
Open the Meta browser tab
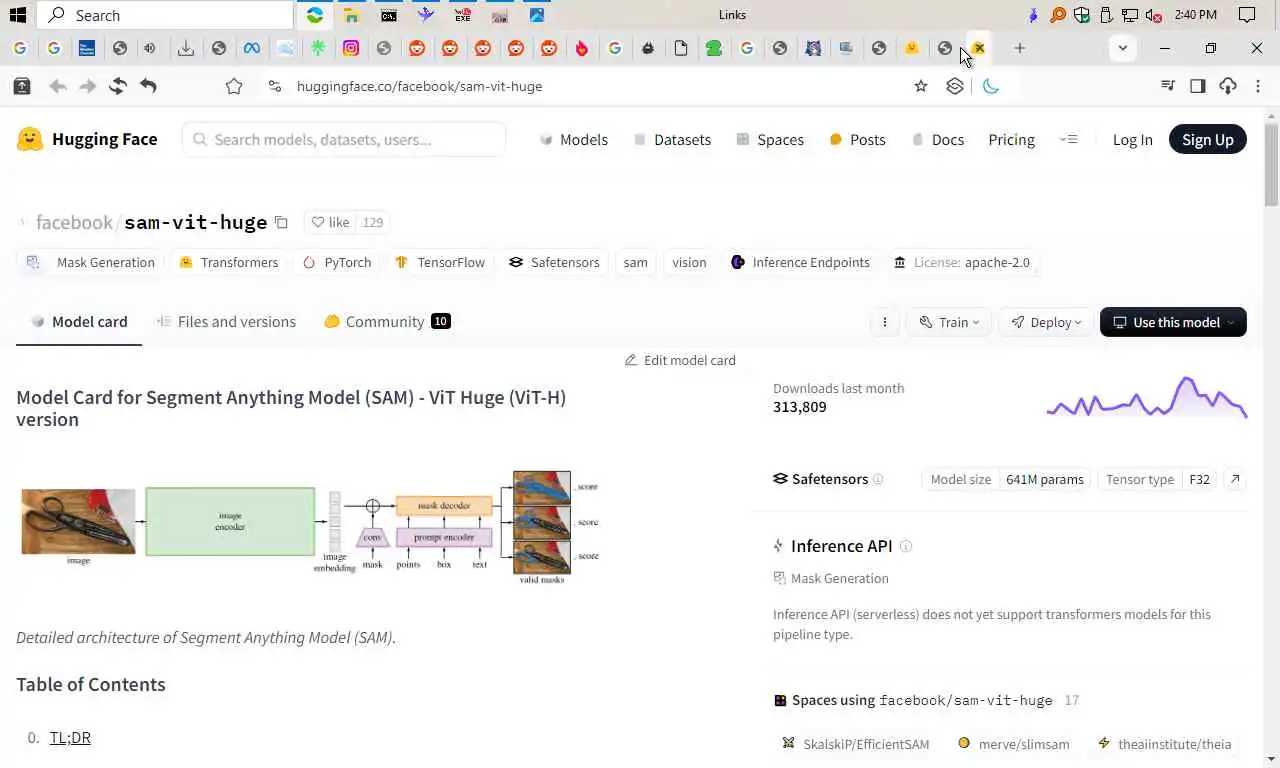tap(252, 48)
